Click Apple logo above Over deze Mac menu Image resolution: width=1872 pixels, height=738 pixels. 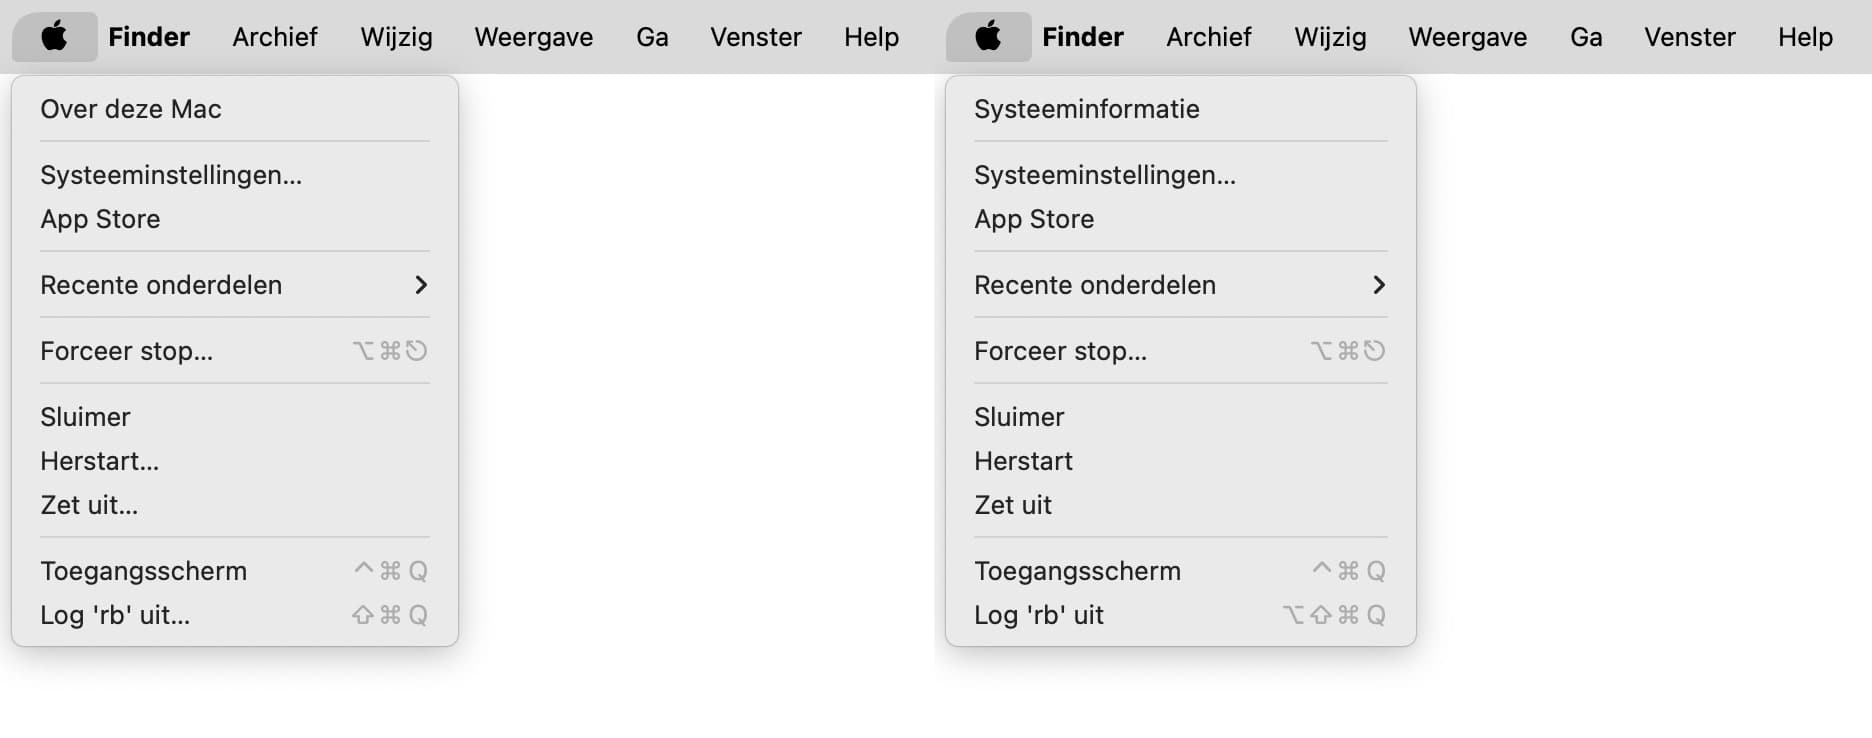click(x=54, y=37)
